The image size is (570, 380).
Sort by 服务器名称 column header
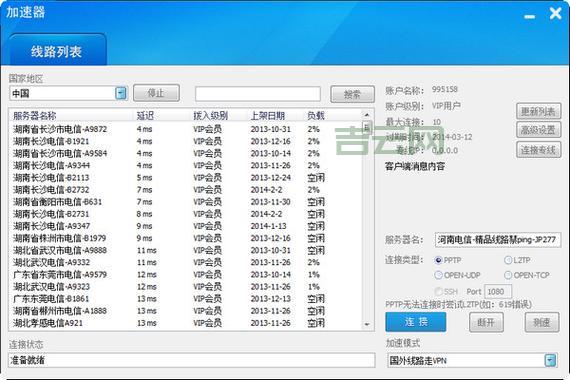tap(35, 116)
